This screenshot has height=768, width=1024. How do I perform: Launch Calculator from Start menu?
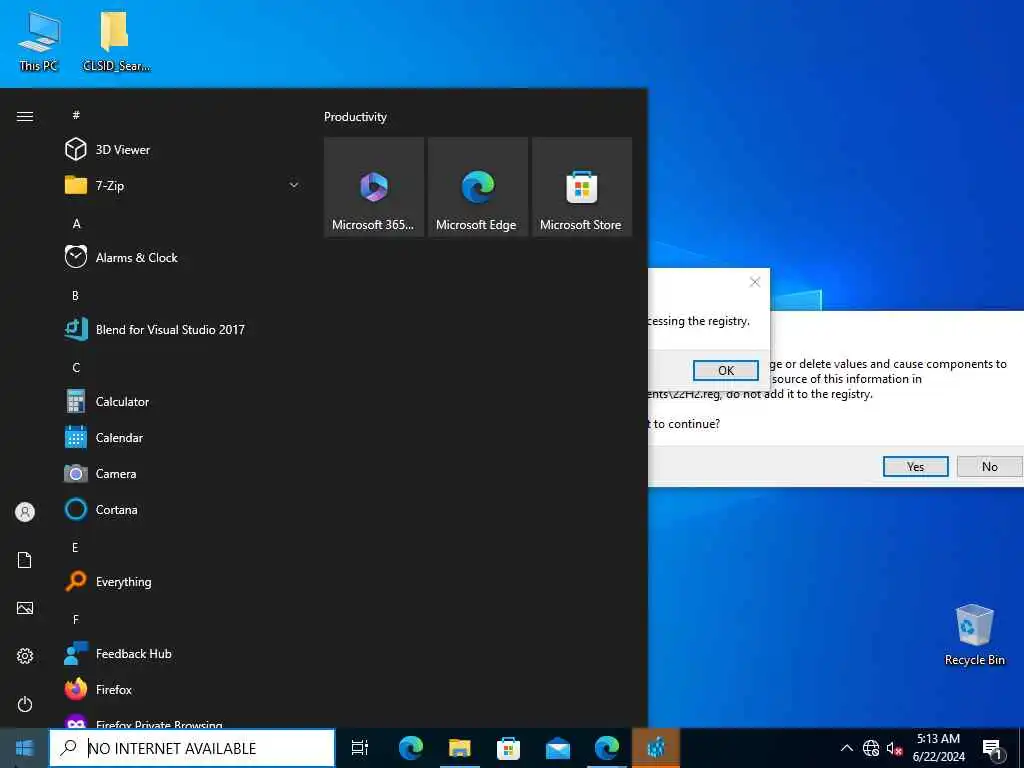pyautogui.click(x=183, y=402)
